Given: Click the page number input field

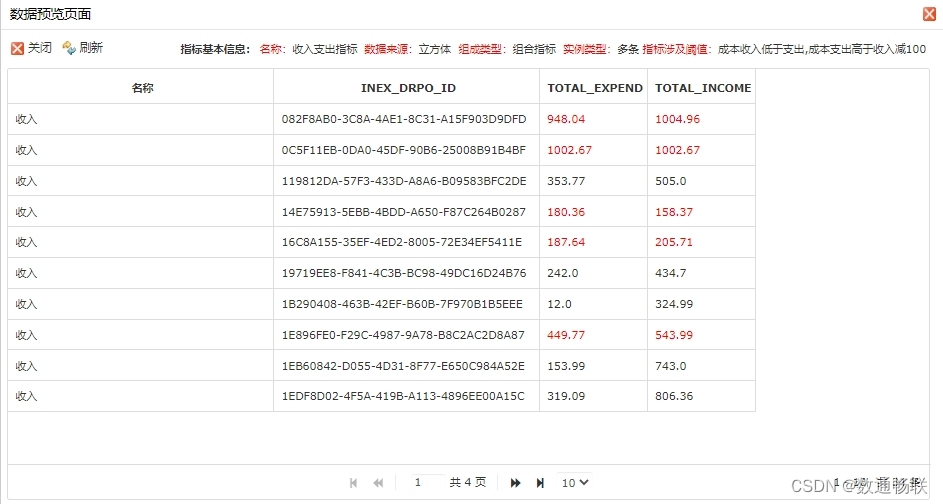Looking at the screenshot, I should pos(428,482).
